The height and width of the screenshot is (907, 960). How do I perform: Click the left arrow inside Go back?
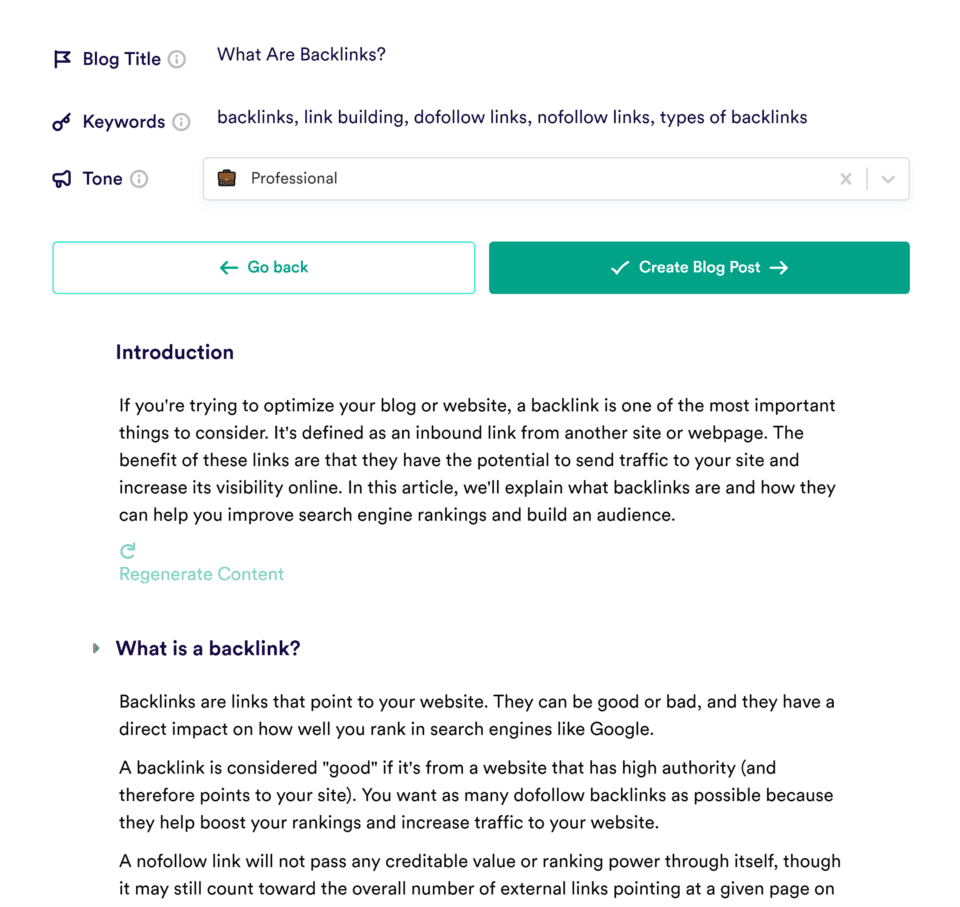coord(229,267)
